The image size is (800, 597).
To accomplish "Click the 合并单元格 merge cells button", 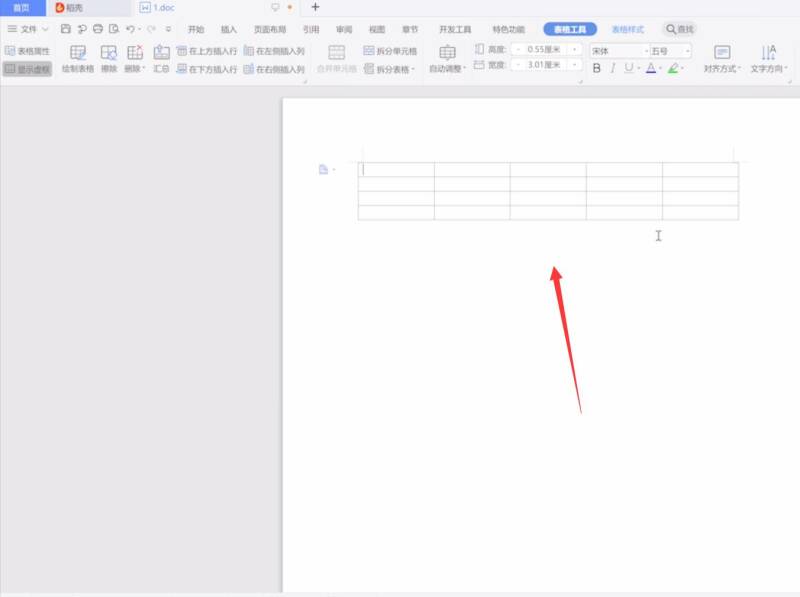I will click(x=336, y=59).
